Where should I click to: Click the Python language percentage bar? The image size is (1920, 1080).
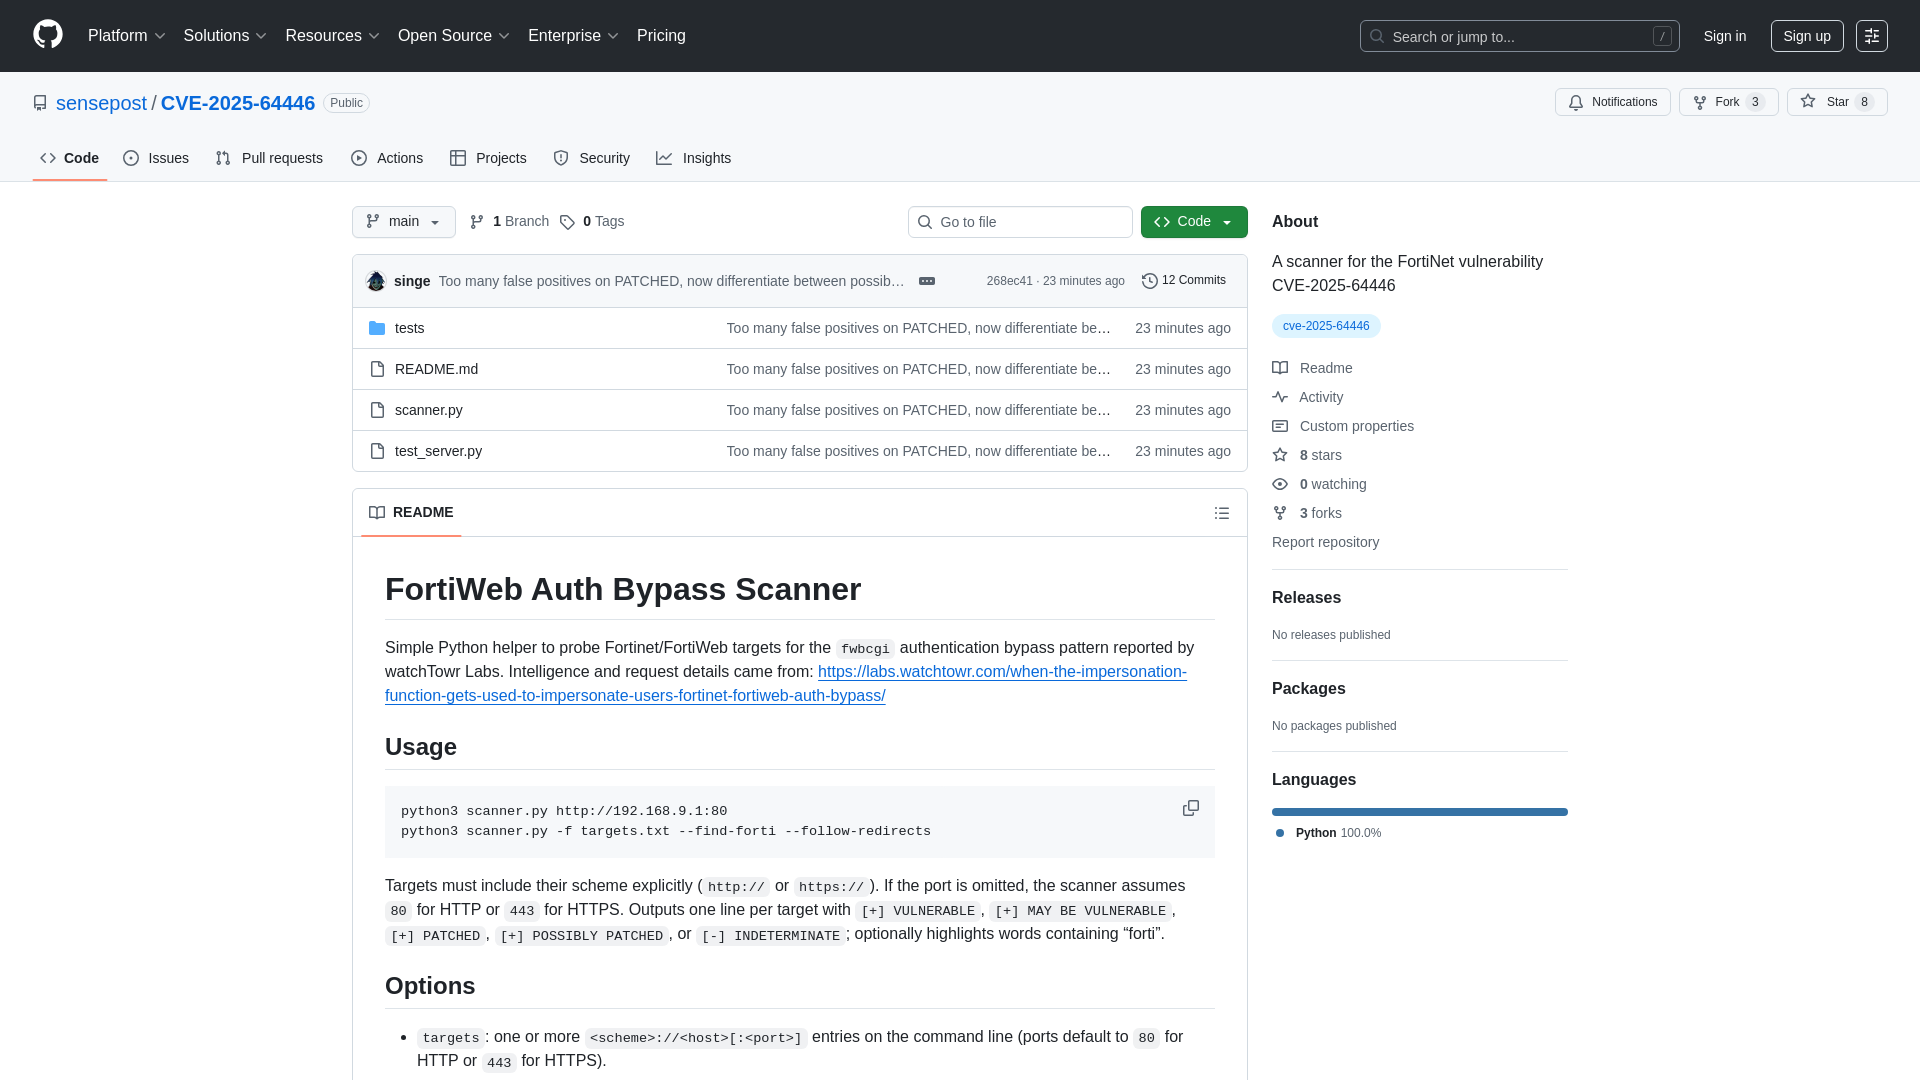1419,811
